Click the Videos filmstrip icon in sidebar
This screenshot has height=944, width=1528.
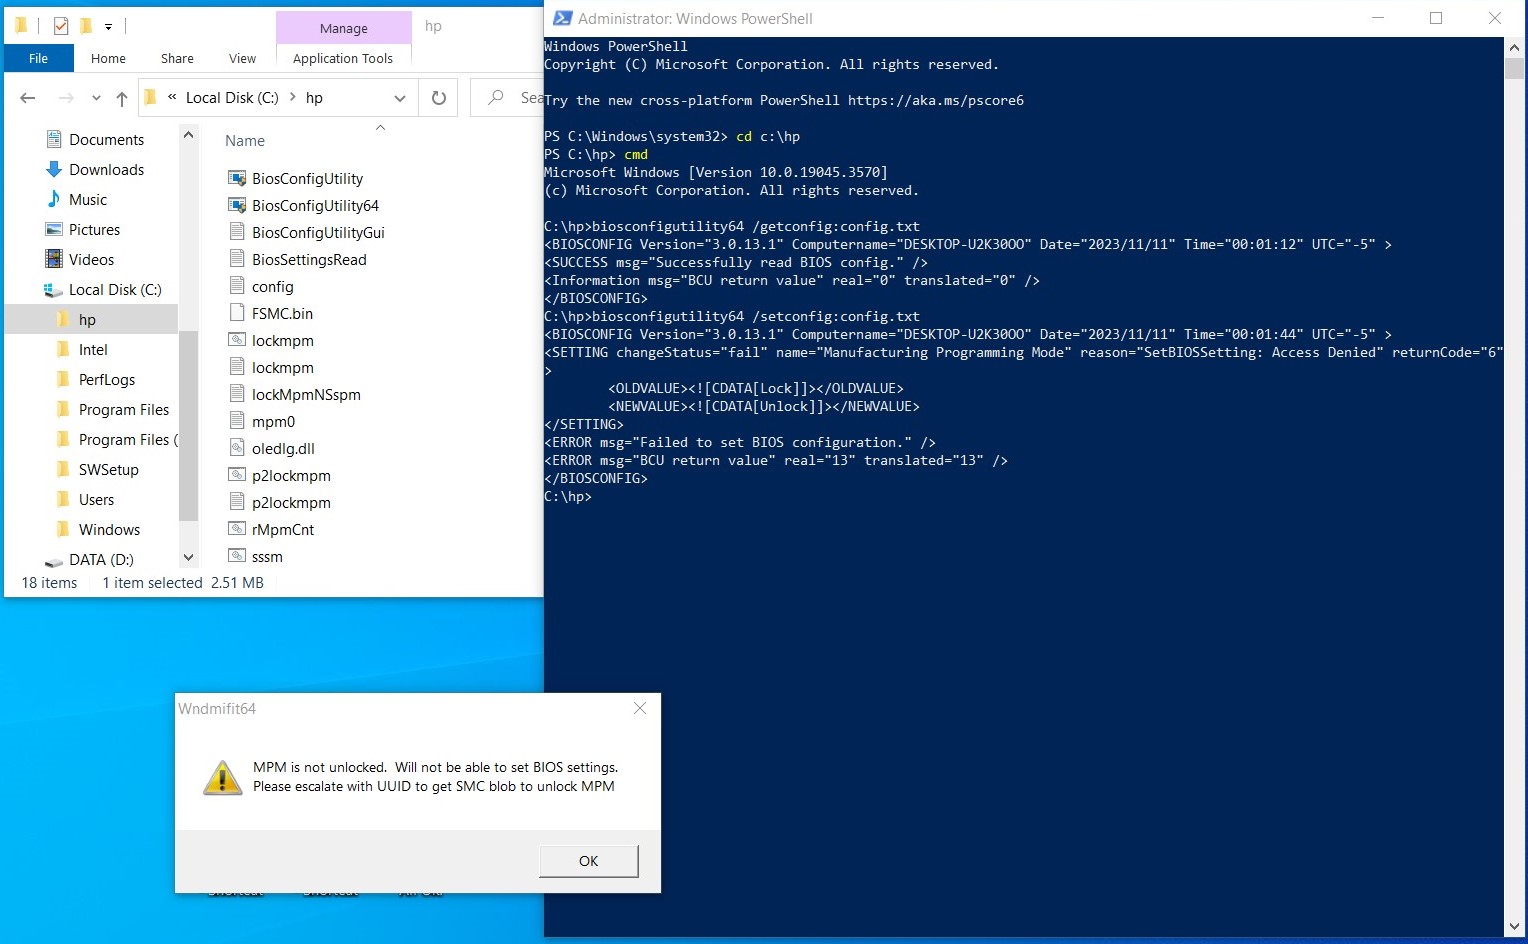54,260
